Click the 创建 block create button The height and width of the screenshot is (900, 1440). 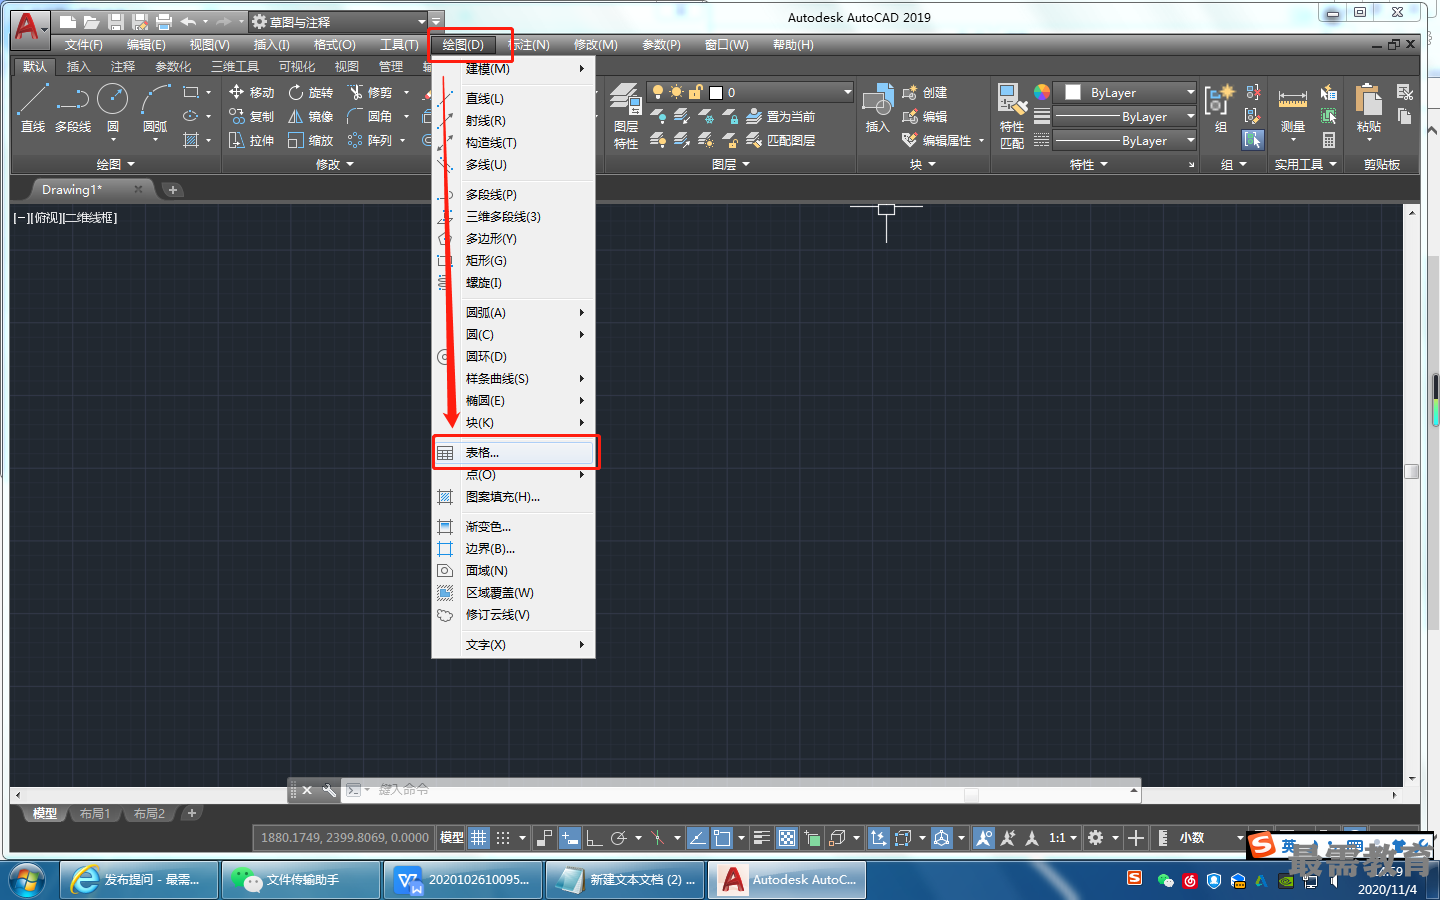924,92
